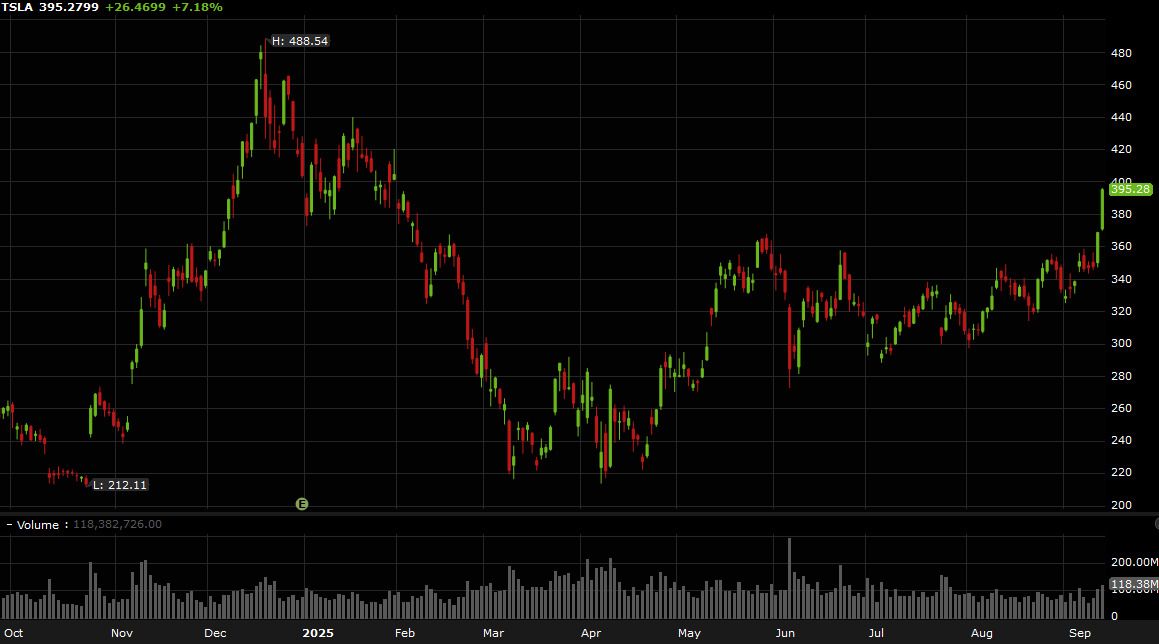Click the tallest volume bar in early June

(x=789, y=578)
